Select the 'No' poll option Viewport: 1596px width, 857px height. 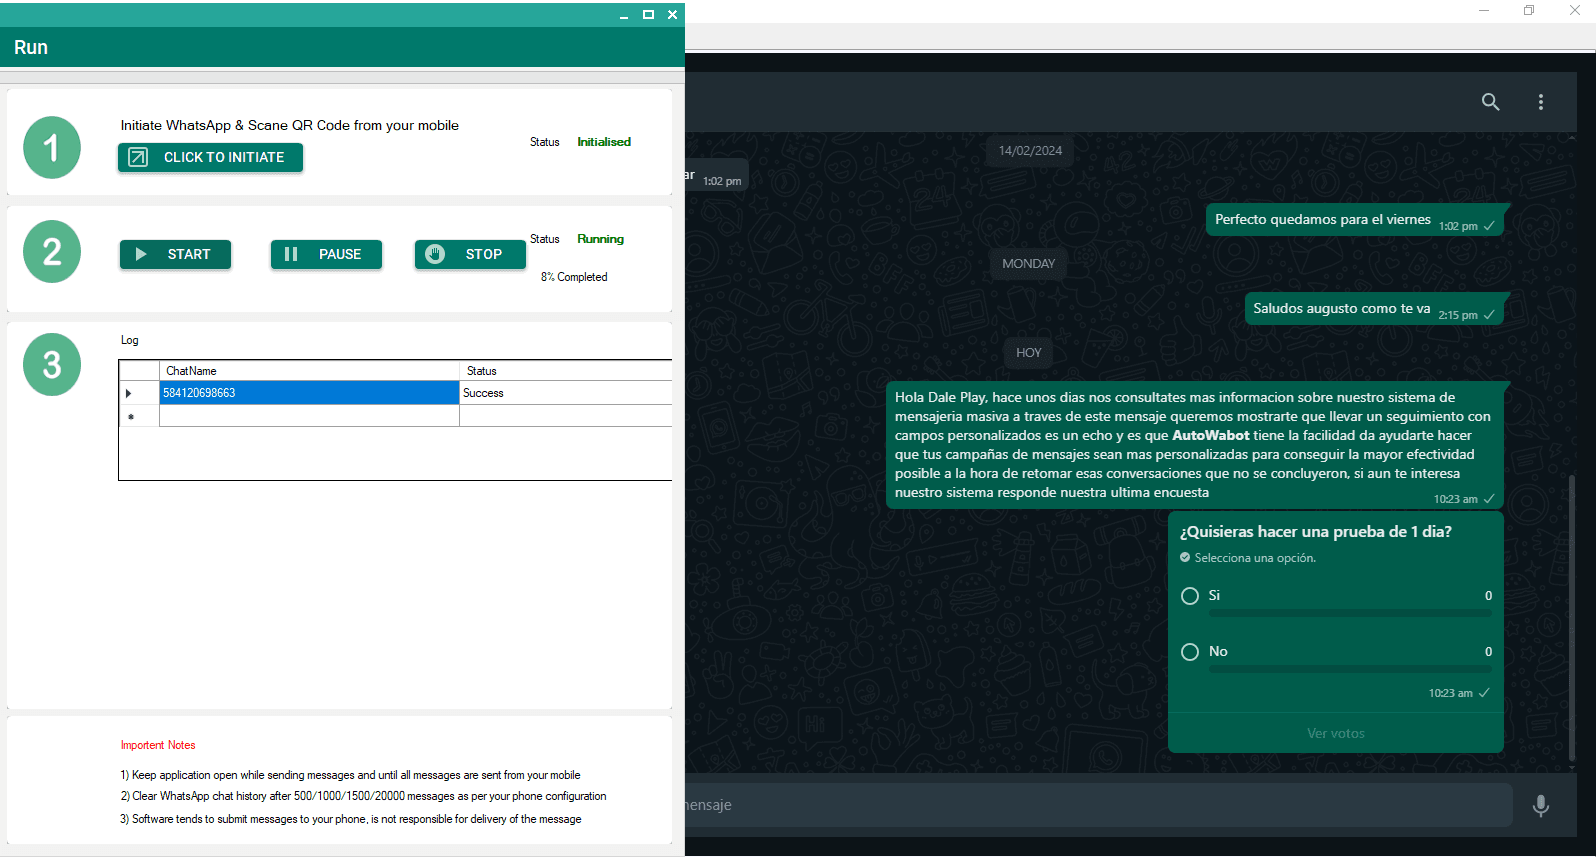point(1190,652)
